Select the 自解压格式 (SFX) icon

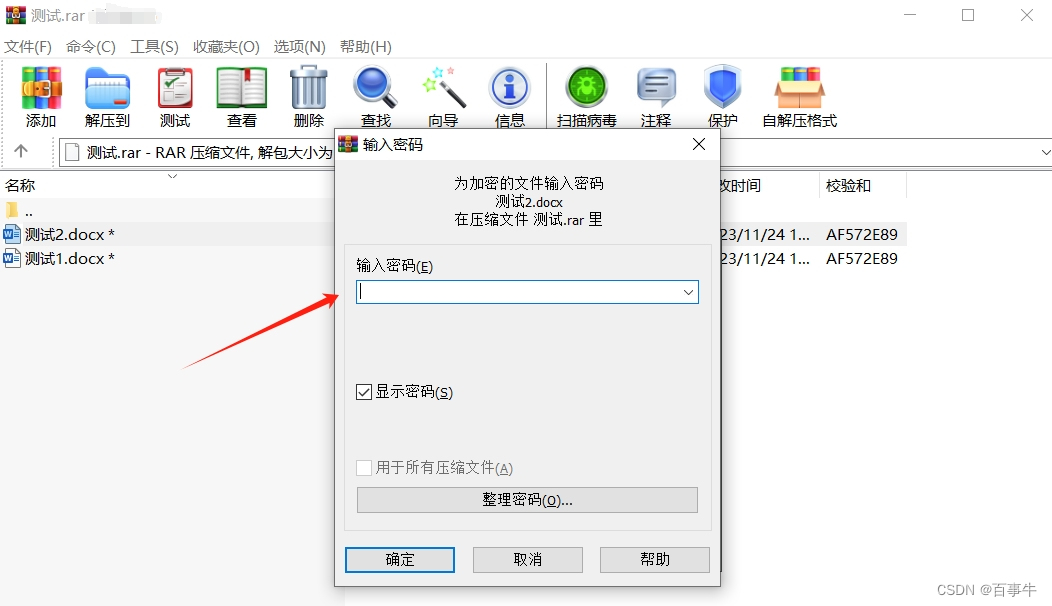(x=800, y=88)
